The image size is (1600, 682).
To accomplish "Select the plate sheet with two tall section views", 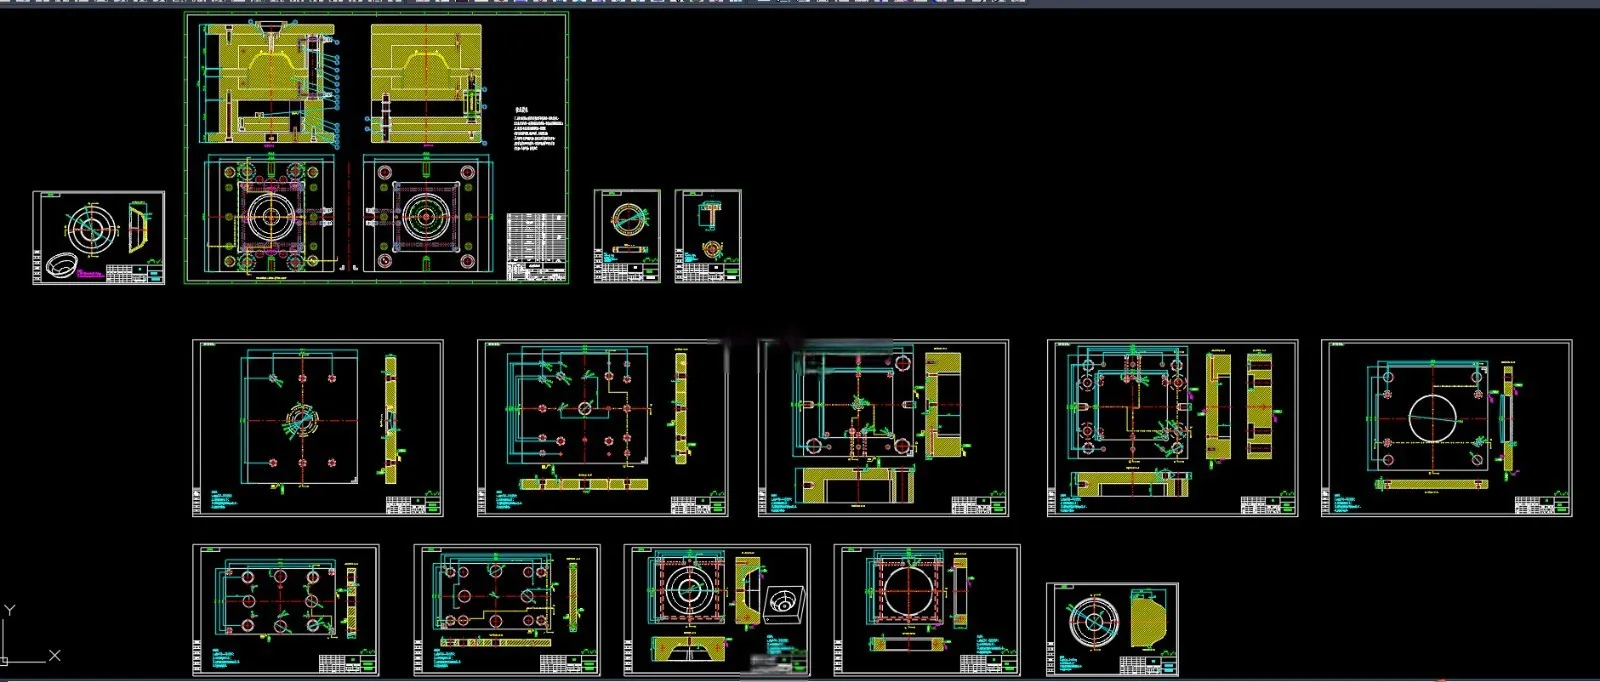I will (x=1172, y=428).
